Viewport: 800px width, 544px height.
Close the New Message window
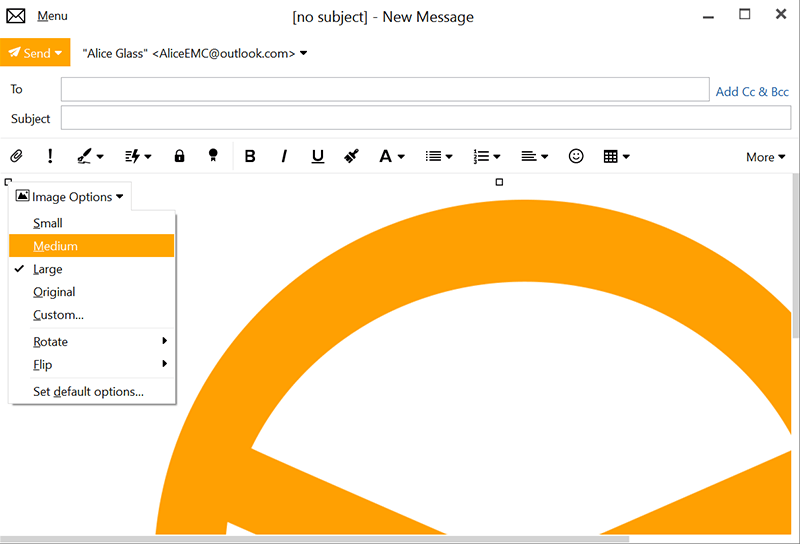tap(781, 14)
